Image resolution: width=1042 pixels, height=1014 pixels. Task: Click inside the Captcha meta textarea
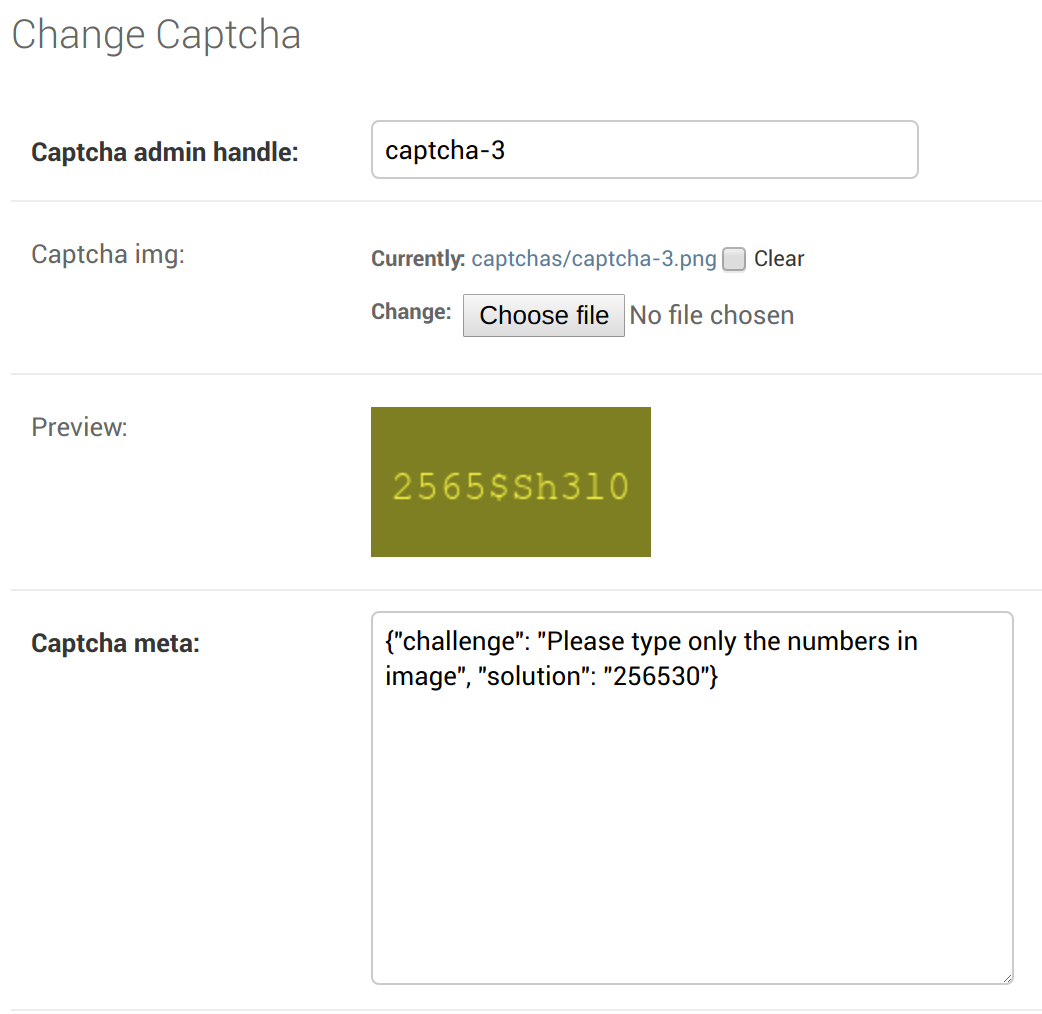pos(690,800)
